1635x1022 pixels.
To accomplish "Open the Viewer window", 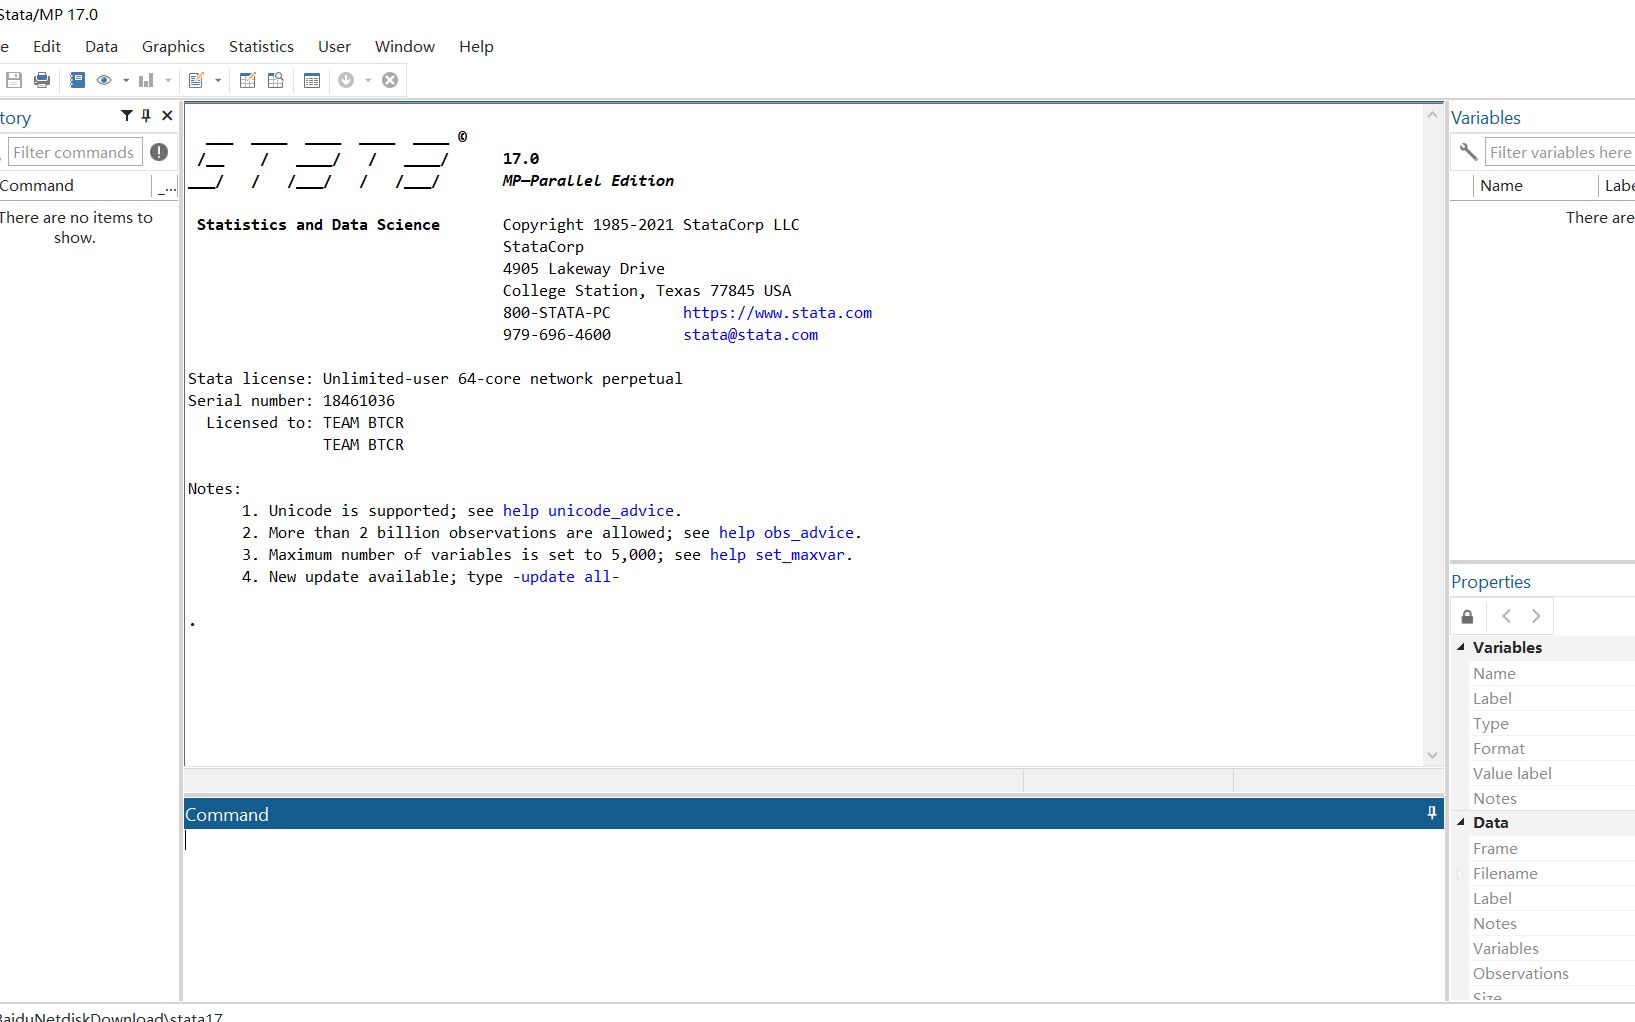I will (x=104, y=80).
